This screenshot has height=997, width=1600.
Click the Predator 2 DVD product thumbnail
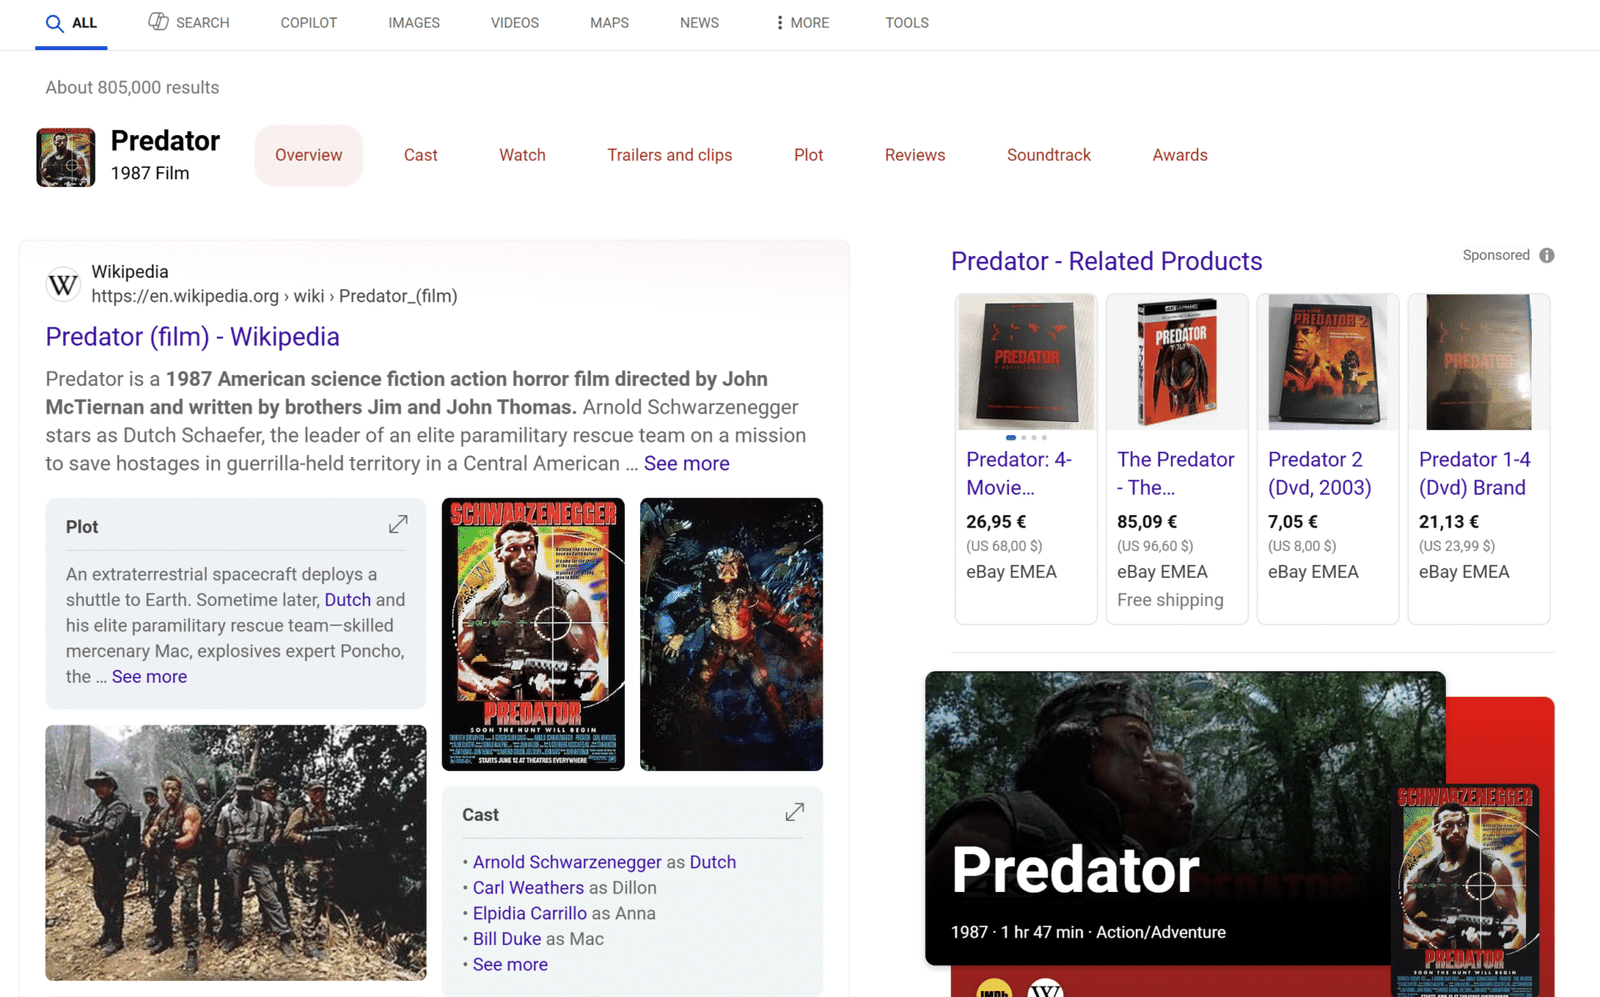coord(1327,362)
